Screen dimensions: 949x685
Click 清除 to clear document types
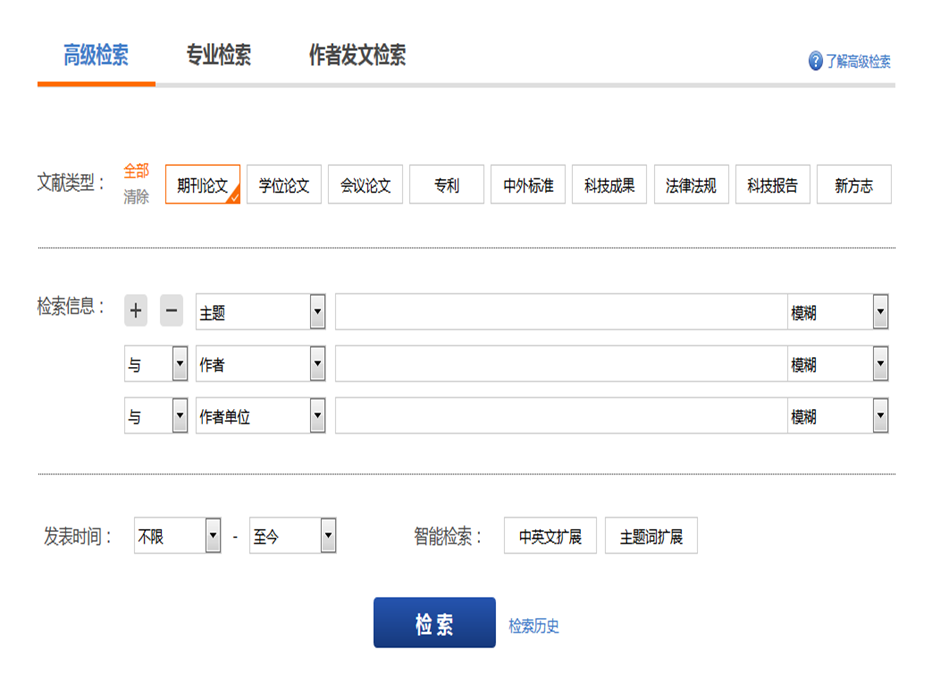136,197
